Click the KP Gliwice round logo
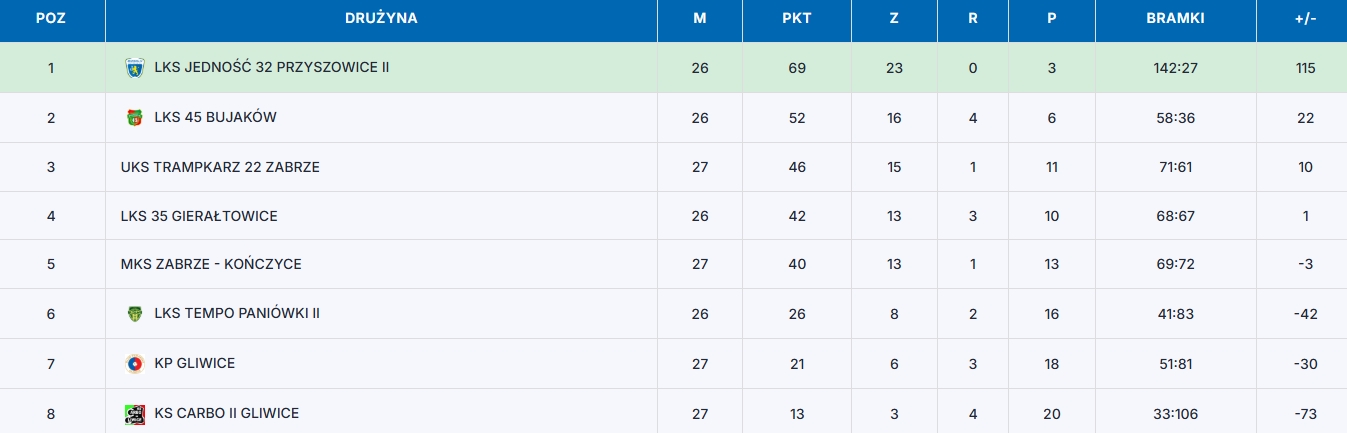The height and width of the screenshot is (433, 1347). 134,363
